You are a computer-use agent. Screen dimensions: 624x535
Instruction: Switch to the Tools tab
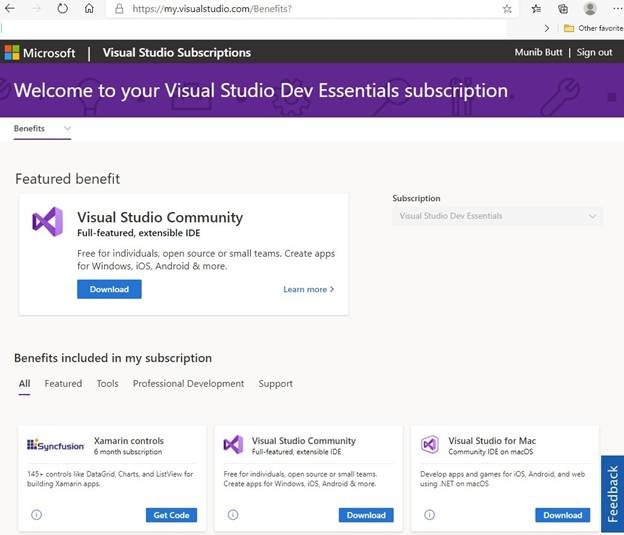pos(107,383)
